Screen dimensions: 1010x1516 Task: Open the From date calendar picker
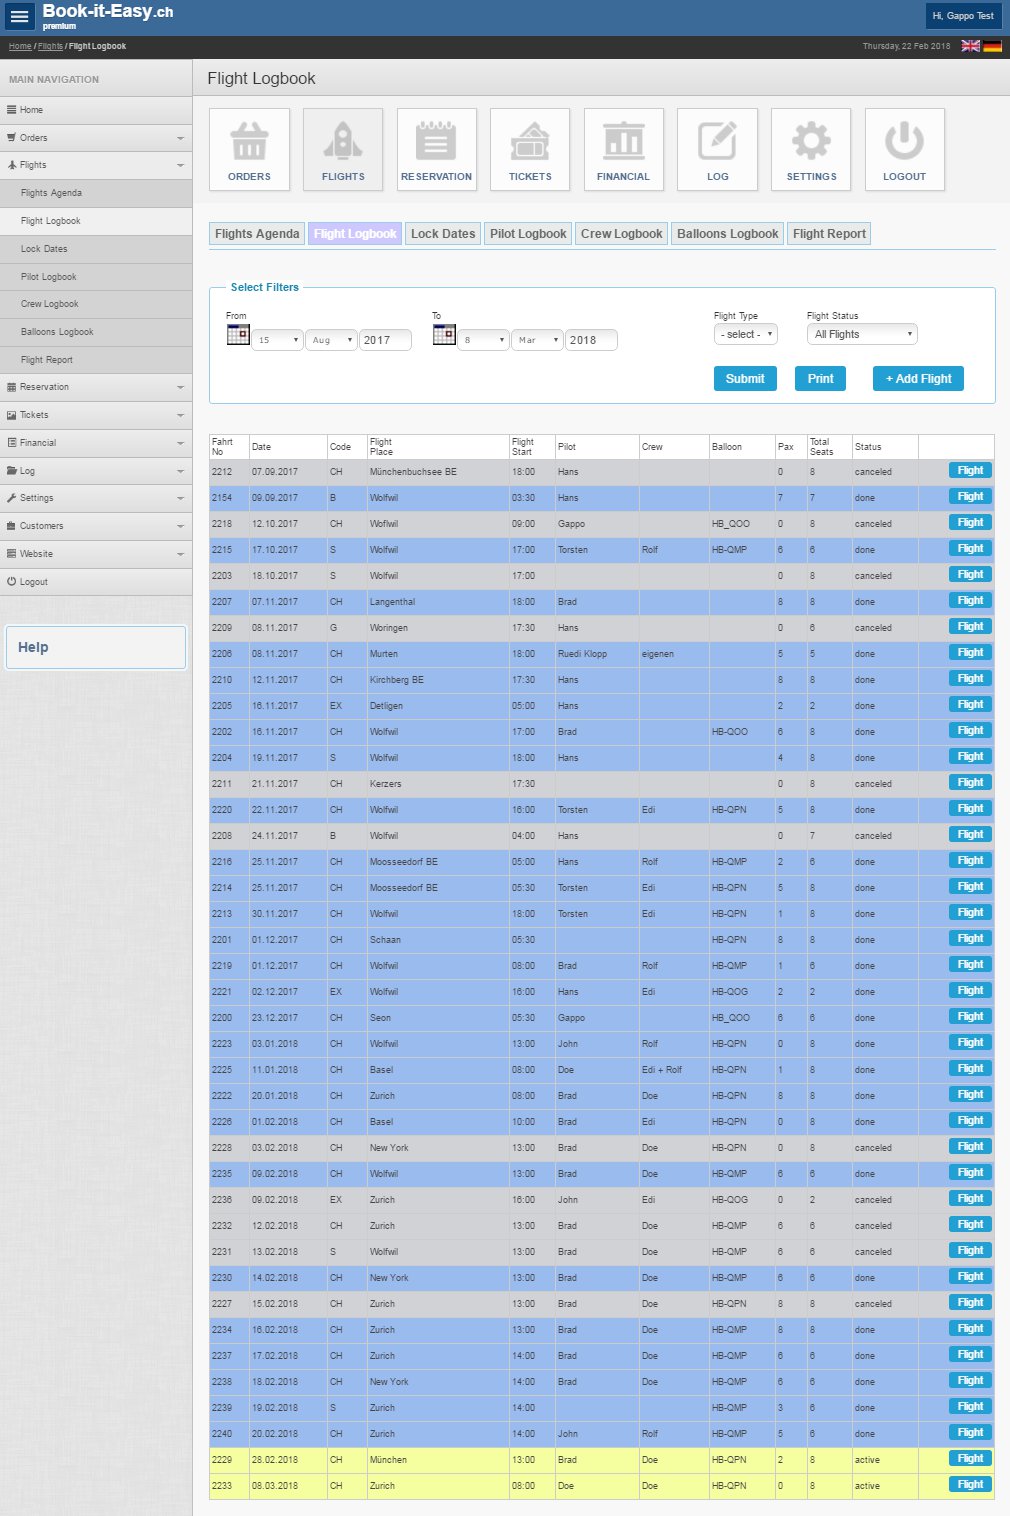pyautogui.click(x=238, y=335)
